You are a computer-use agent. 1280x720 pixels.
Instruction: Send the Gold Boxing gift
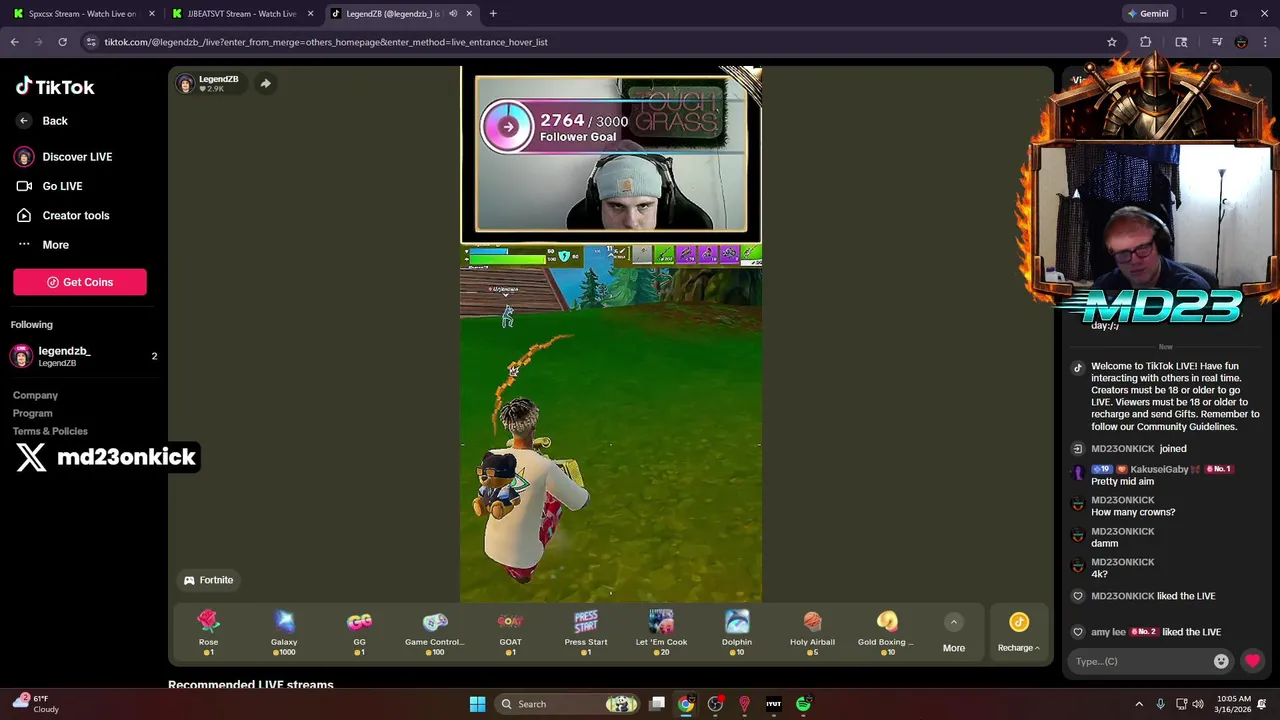click(887, 633)
